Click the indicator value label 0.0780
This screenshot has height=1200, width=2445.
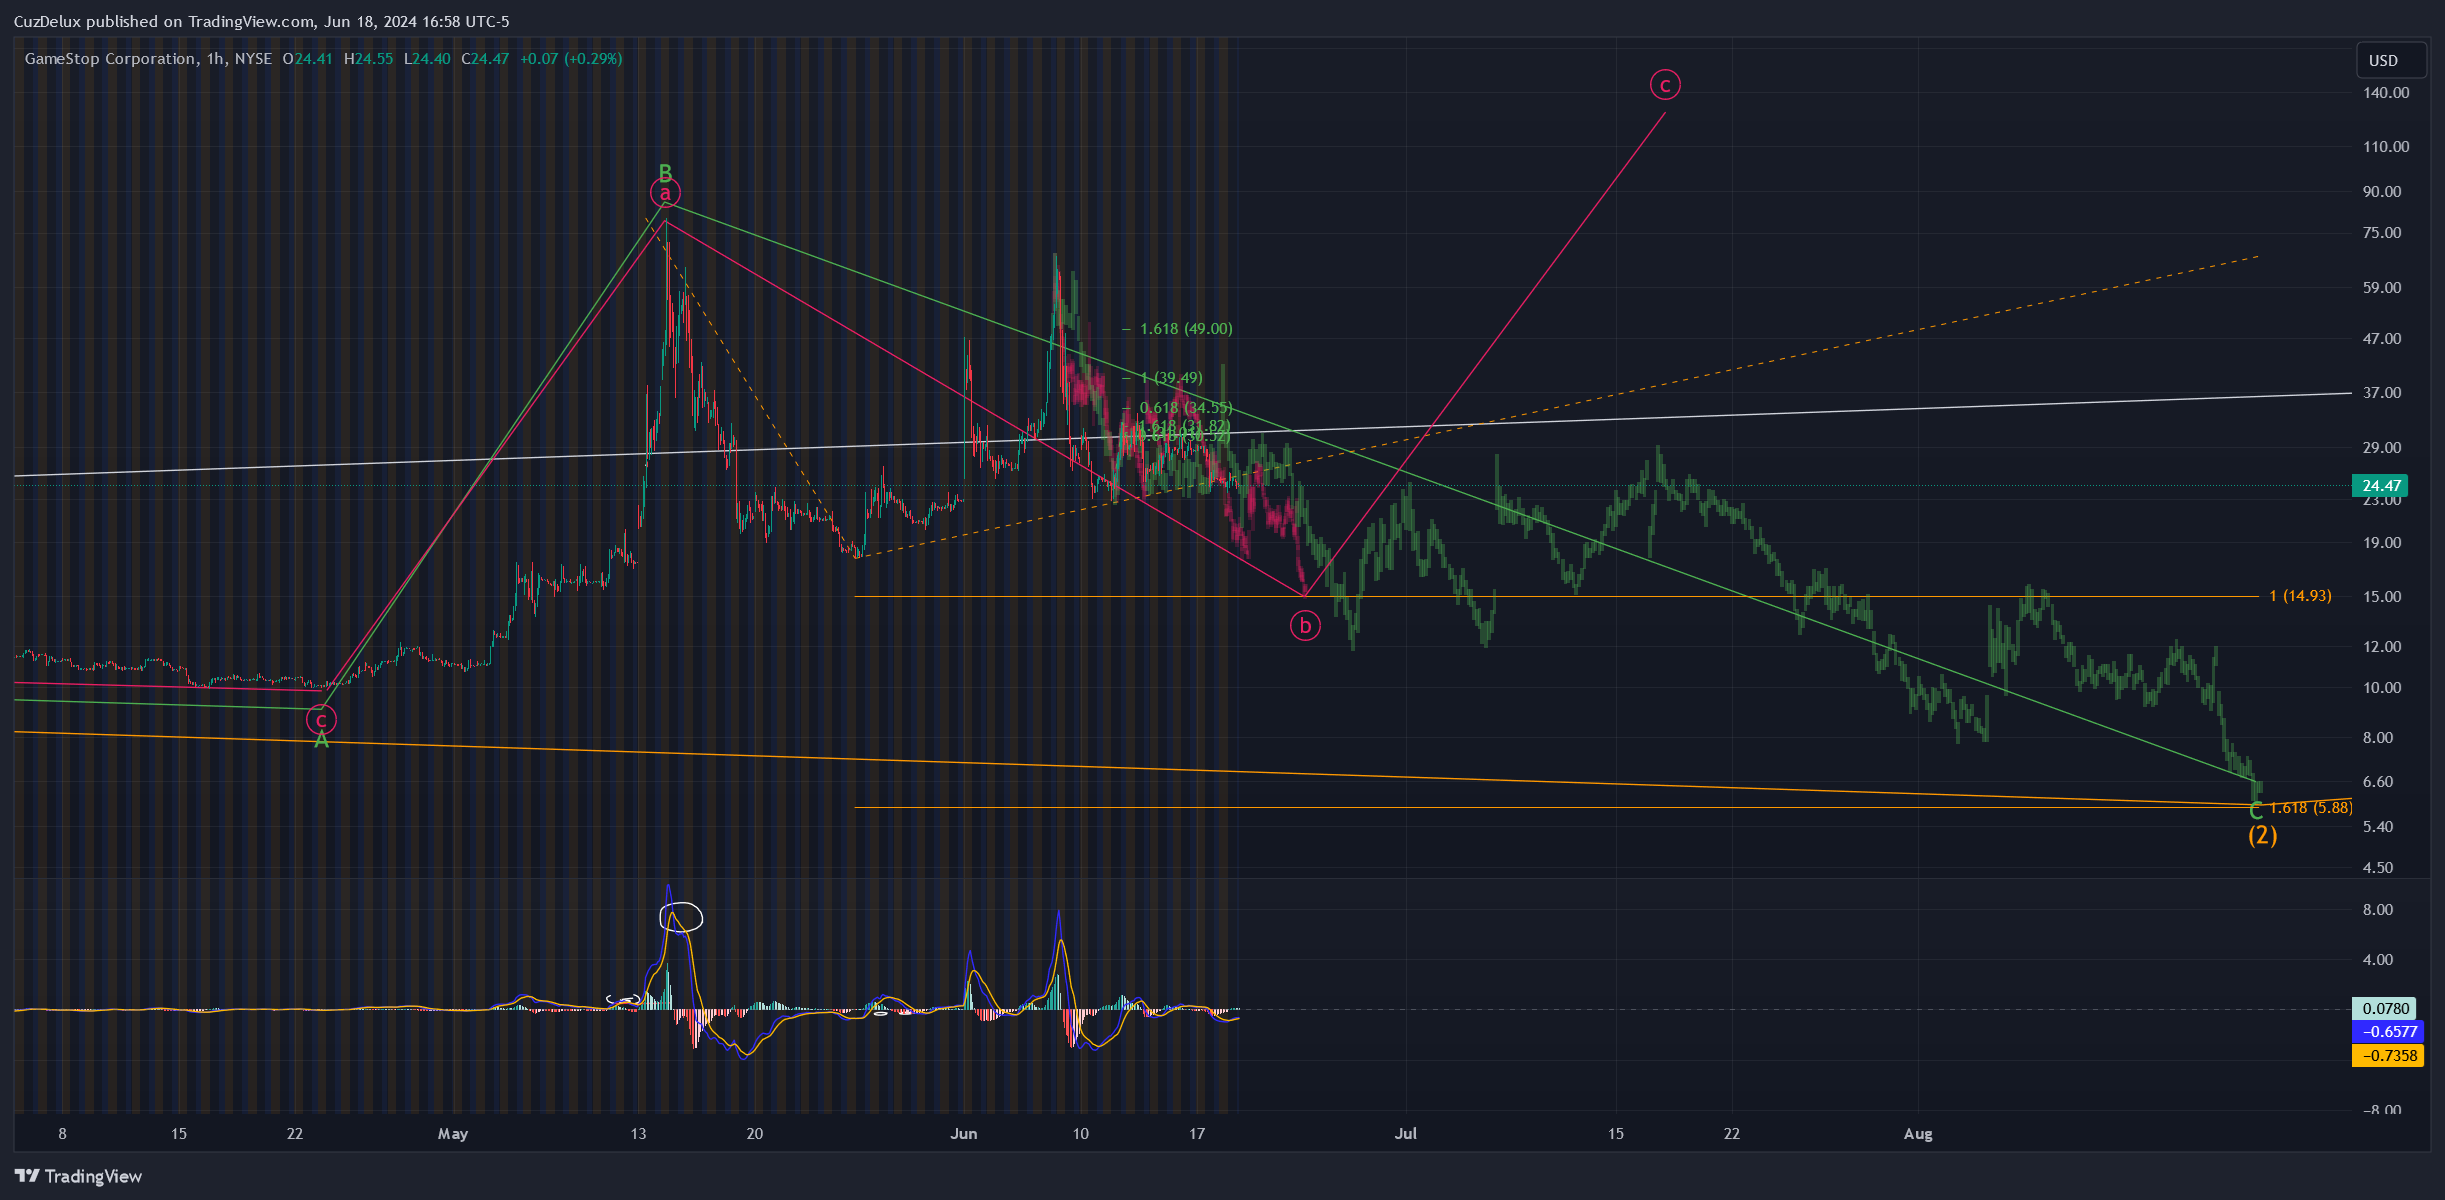2385,1008
